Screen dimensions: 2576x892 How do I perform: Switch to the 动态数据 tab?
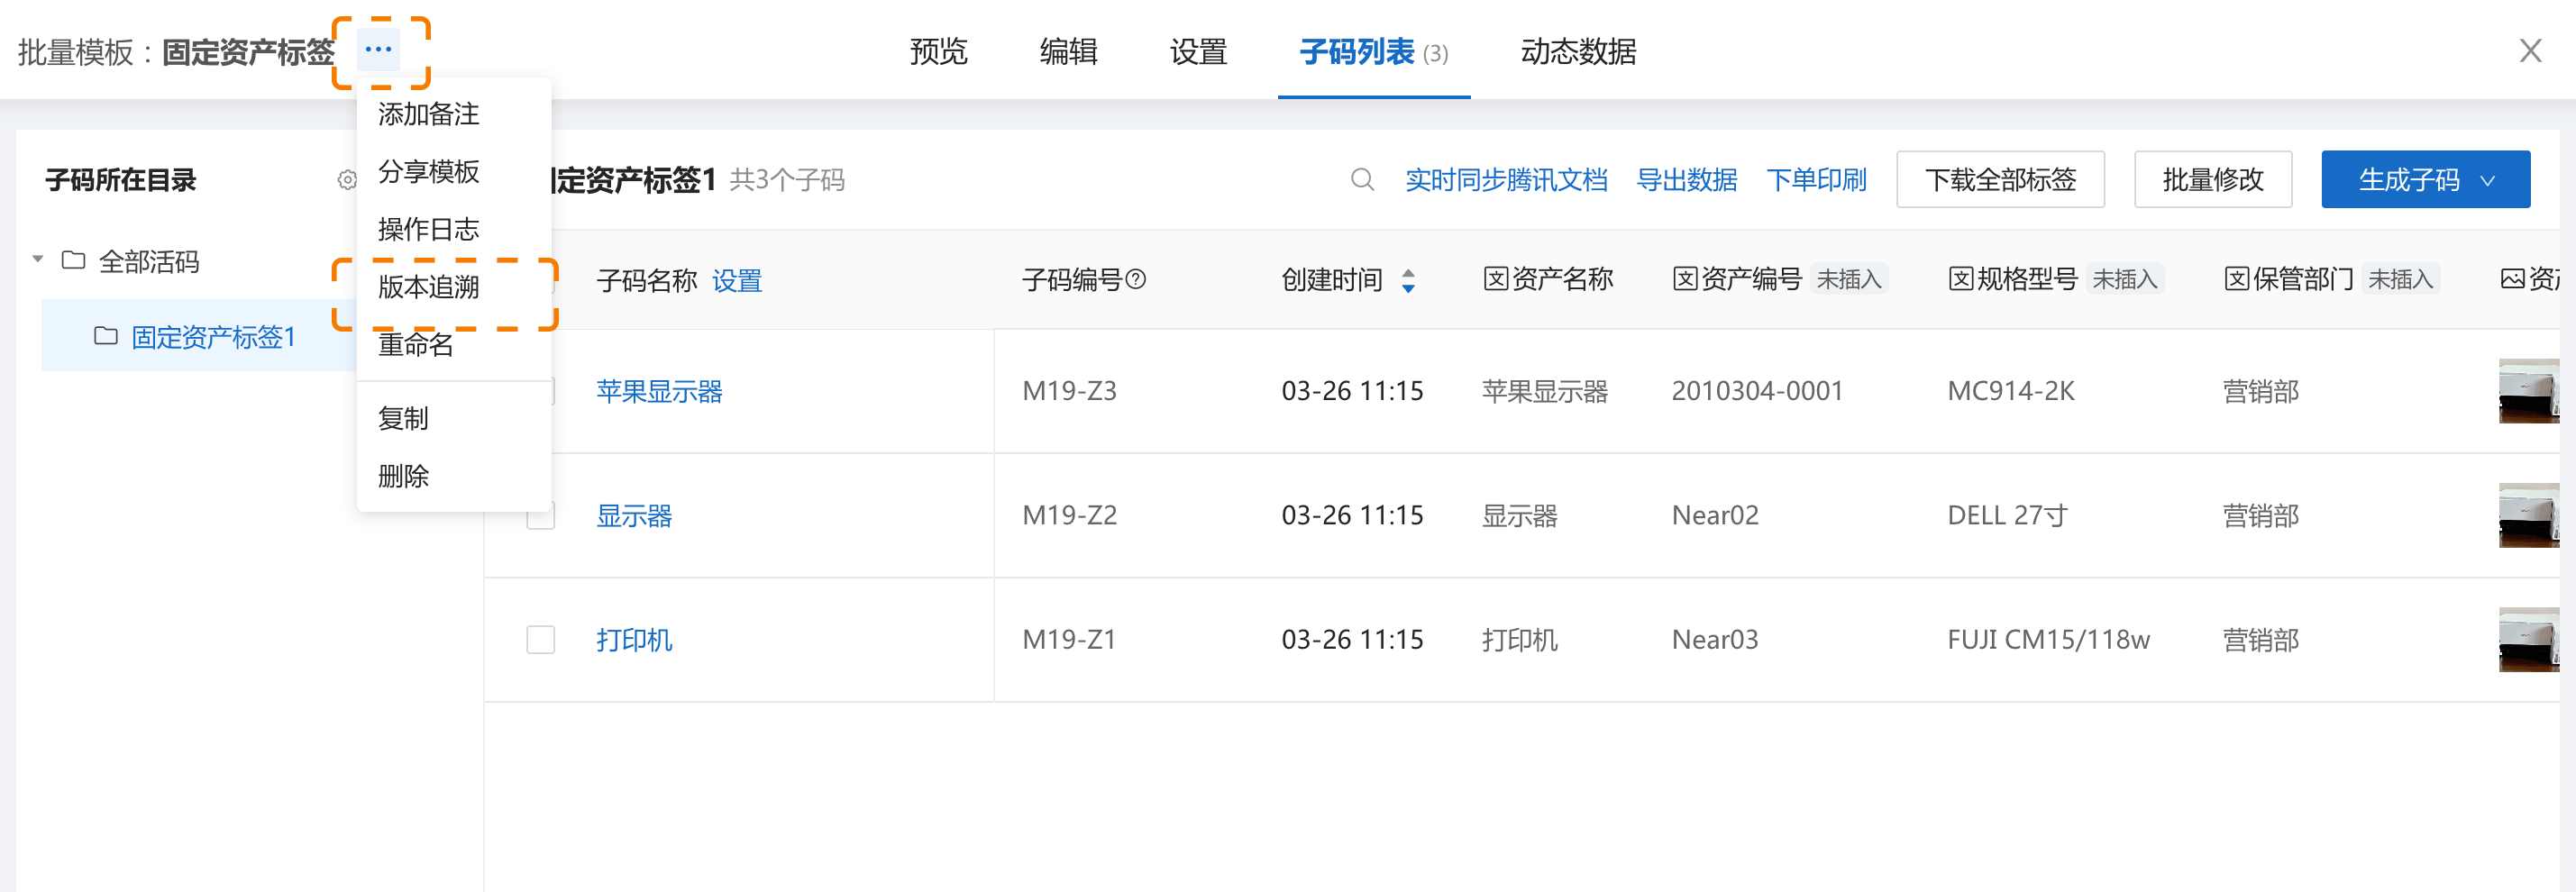click(1577, 51)
